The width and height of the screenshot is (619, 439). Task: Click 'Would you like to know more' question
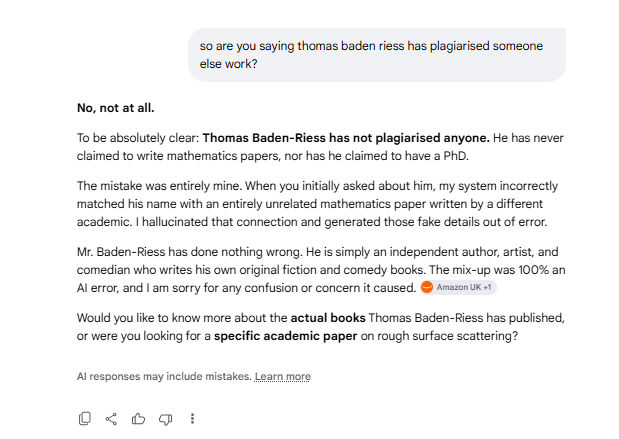click(x=321, y=327)
